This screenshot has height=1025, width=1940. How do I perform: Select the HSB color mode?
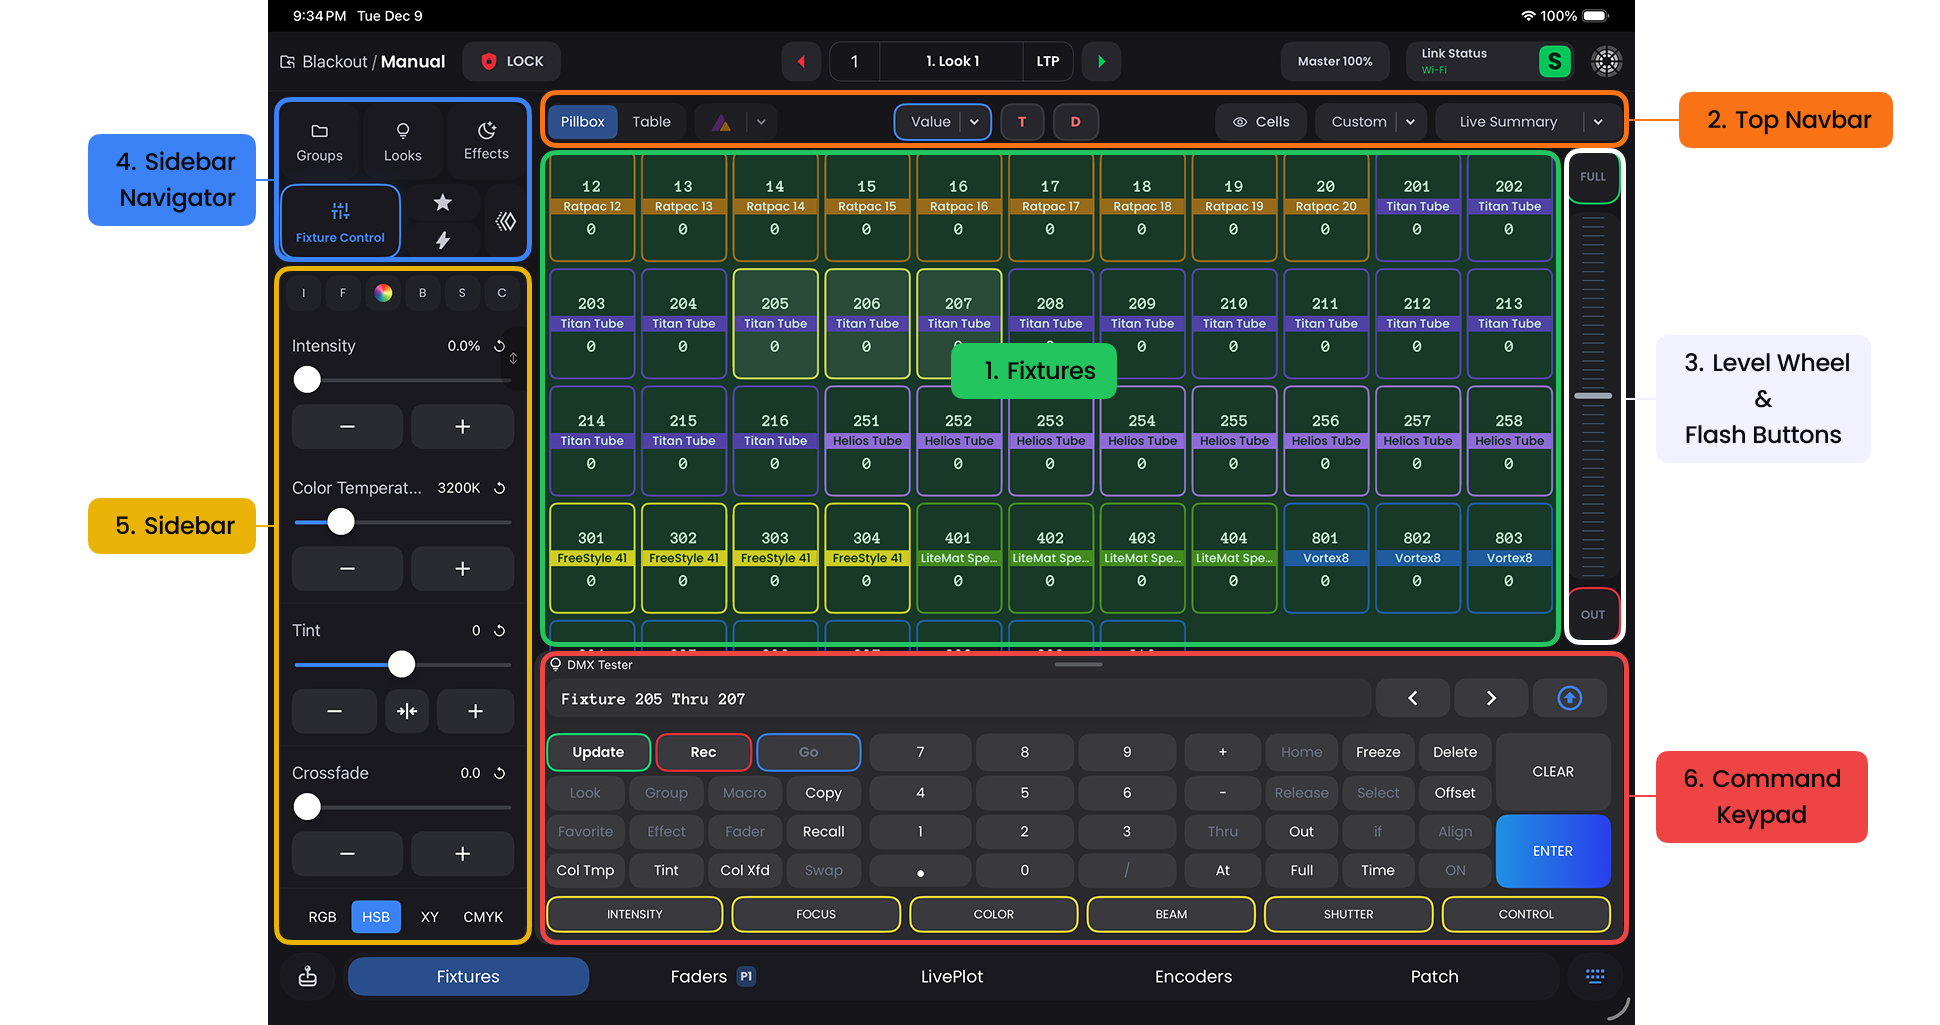[376, 917]
